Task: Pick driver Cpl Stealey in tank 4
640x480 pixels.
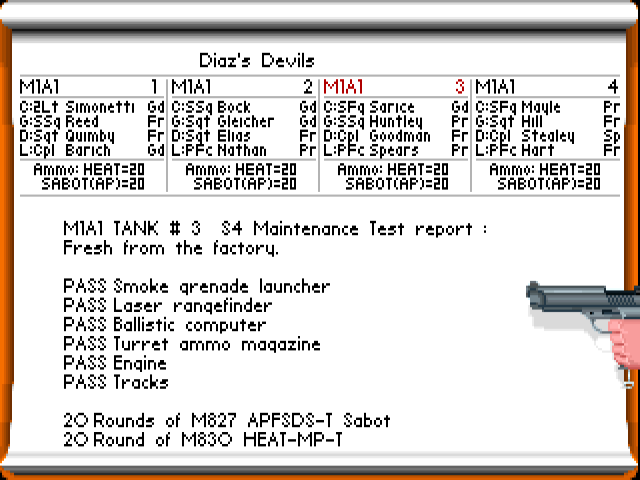Action: pyautogui.click(x=525, y=136)
